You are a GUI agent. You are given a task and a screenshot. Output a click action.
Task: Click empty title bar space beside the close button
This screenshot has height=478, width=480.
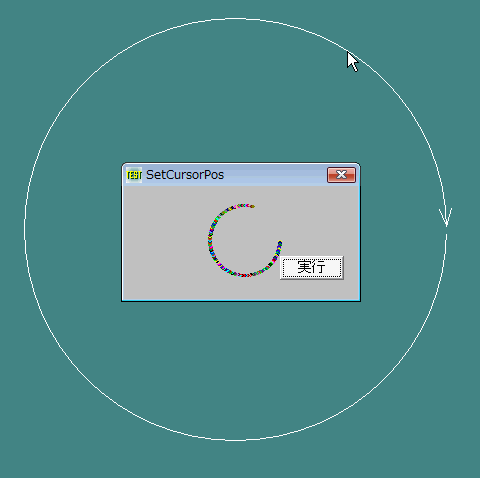(x=275, y=175)
